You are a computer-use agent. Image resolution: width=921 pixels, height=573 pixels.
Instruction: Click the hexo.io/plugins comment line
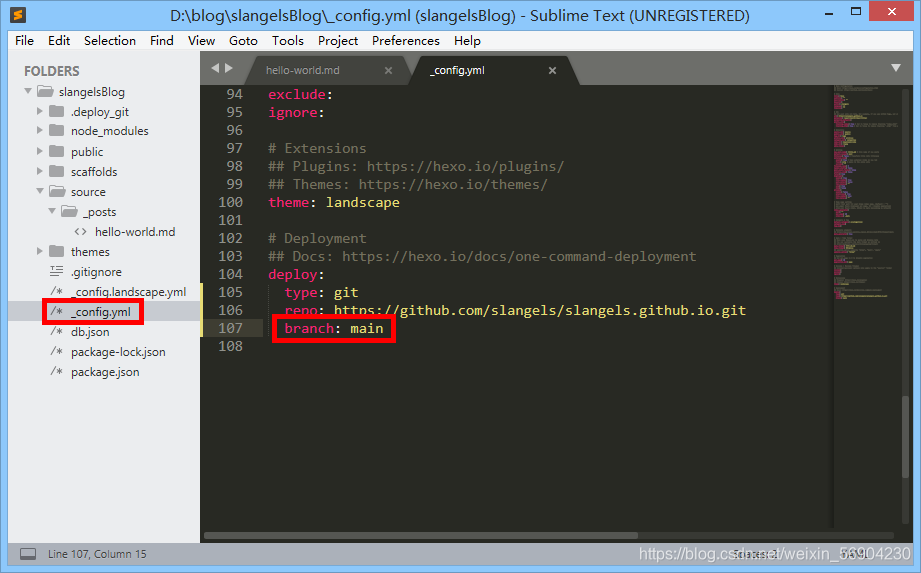click(x=416, y=166)
